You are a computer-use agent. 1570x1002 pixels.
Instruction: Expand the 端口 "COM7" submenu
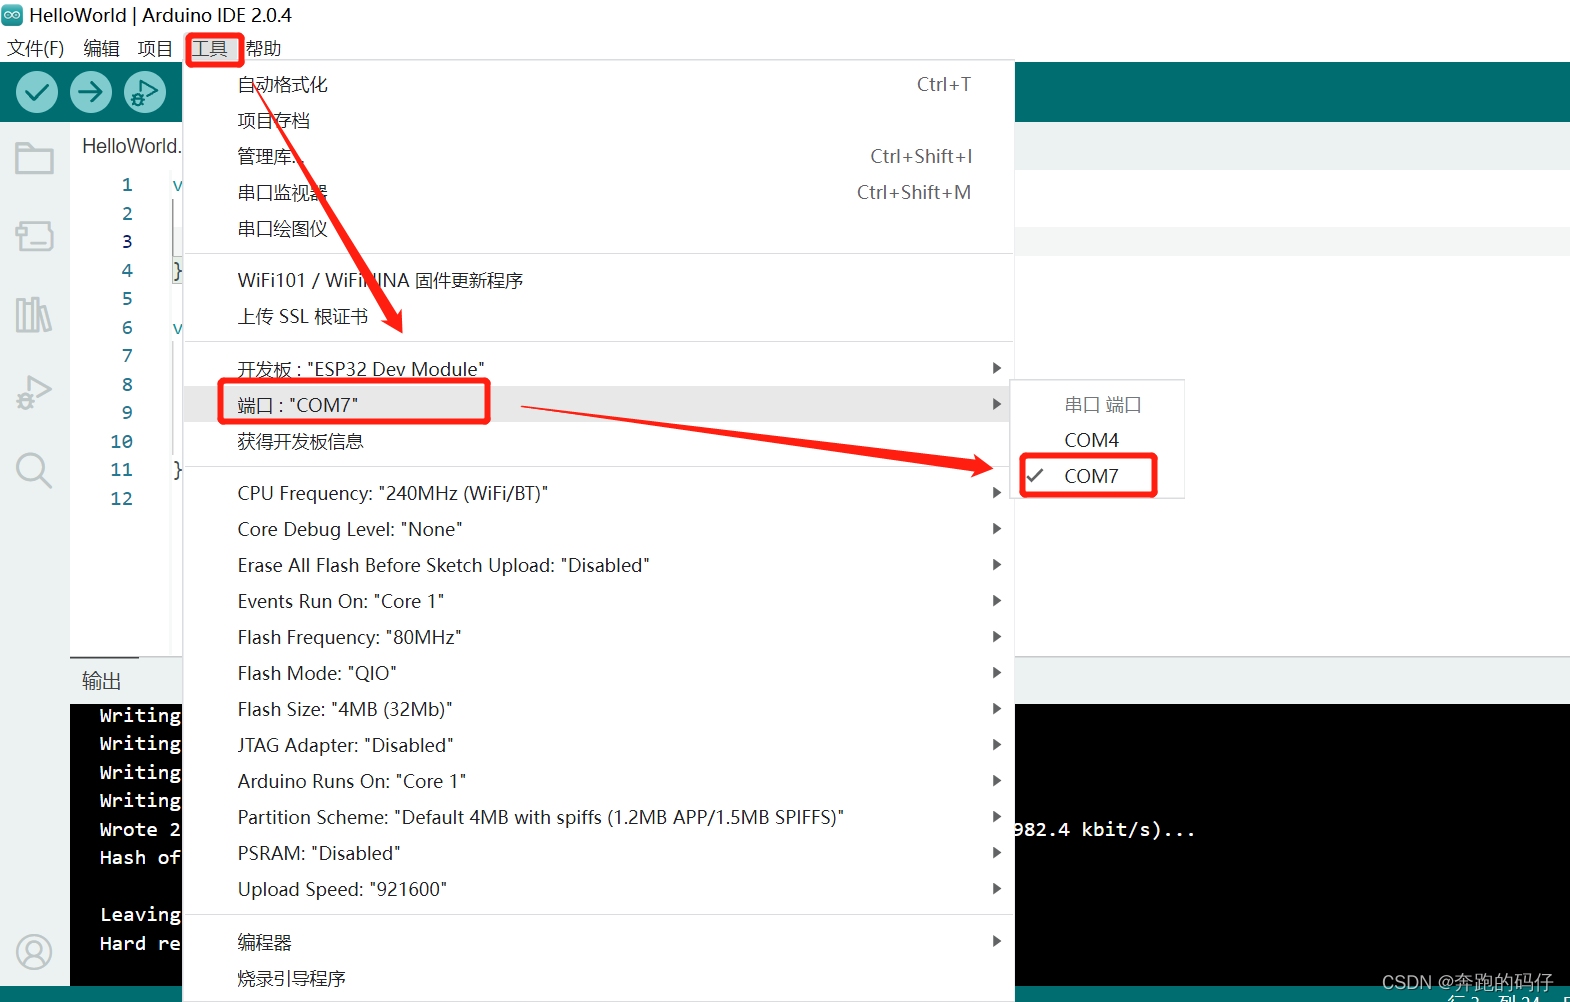click(598, 405)
